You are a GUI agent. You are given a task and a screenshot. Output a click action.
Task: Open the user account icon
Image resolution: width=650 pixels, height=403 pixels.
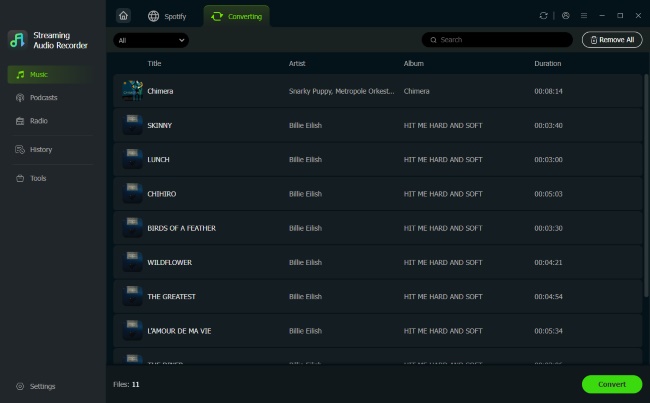coord(565,16)
